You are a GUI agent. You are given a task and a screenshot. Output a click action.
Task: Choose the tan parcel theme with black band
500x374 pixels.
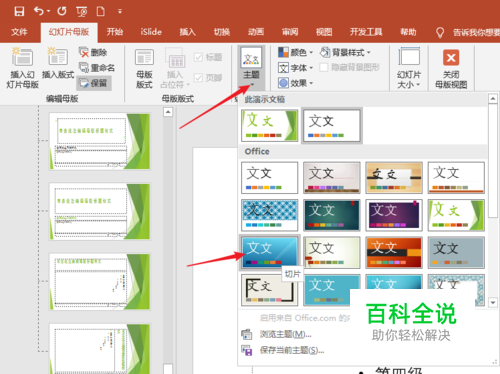pyautogui.click(x=394, y=178)
